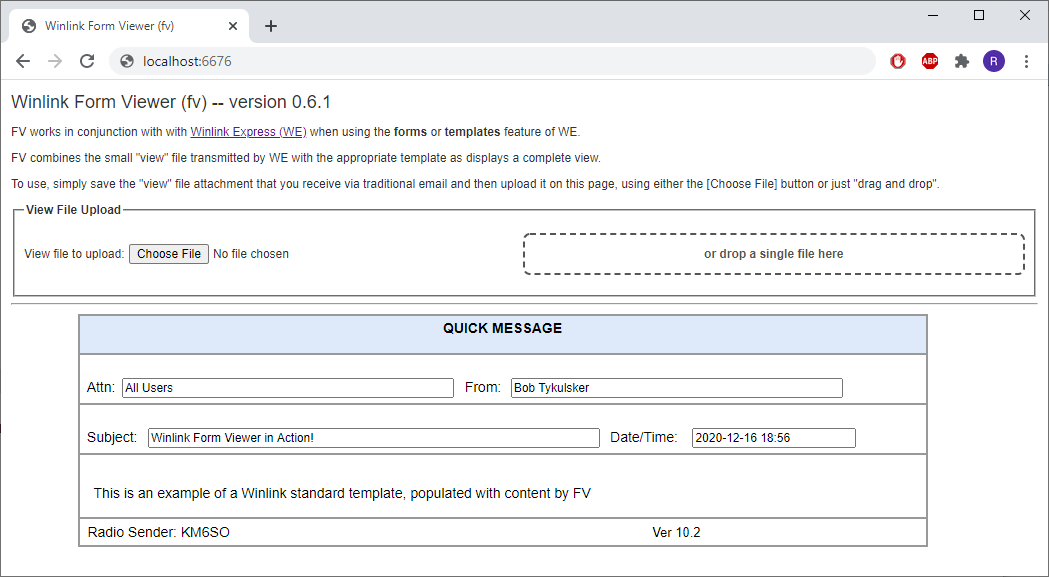Open a new browser tab with the plus button

click(270, 26)
